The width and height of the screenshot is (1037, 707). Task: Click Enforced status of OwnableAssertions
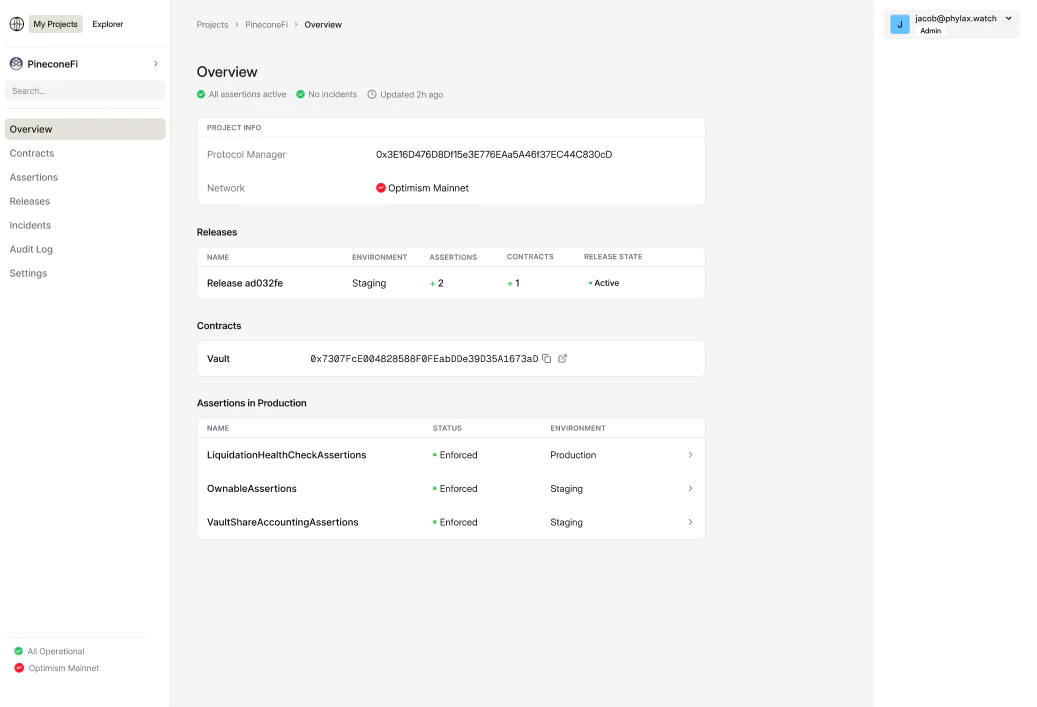click(x=455, y=489)
